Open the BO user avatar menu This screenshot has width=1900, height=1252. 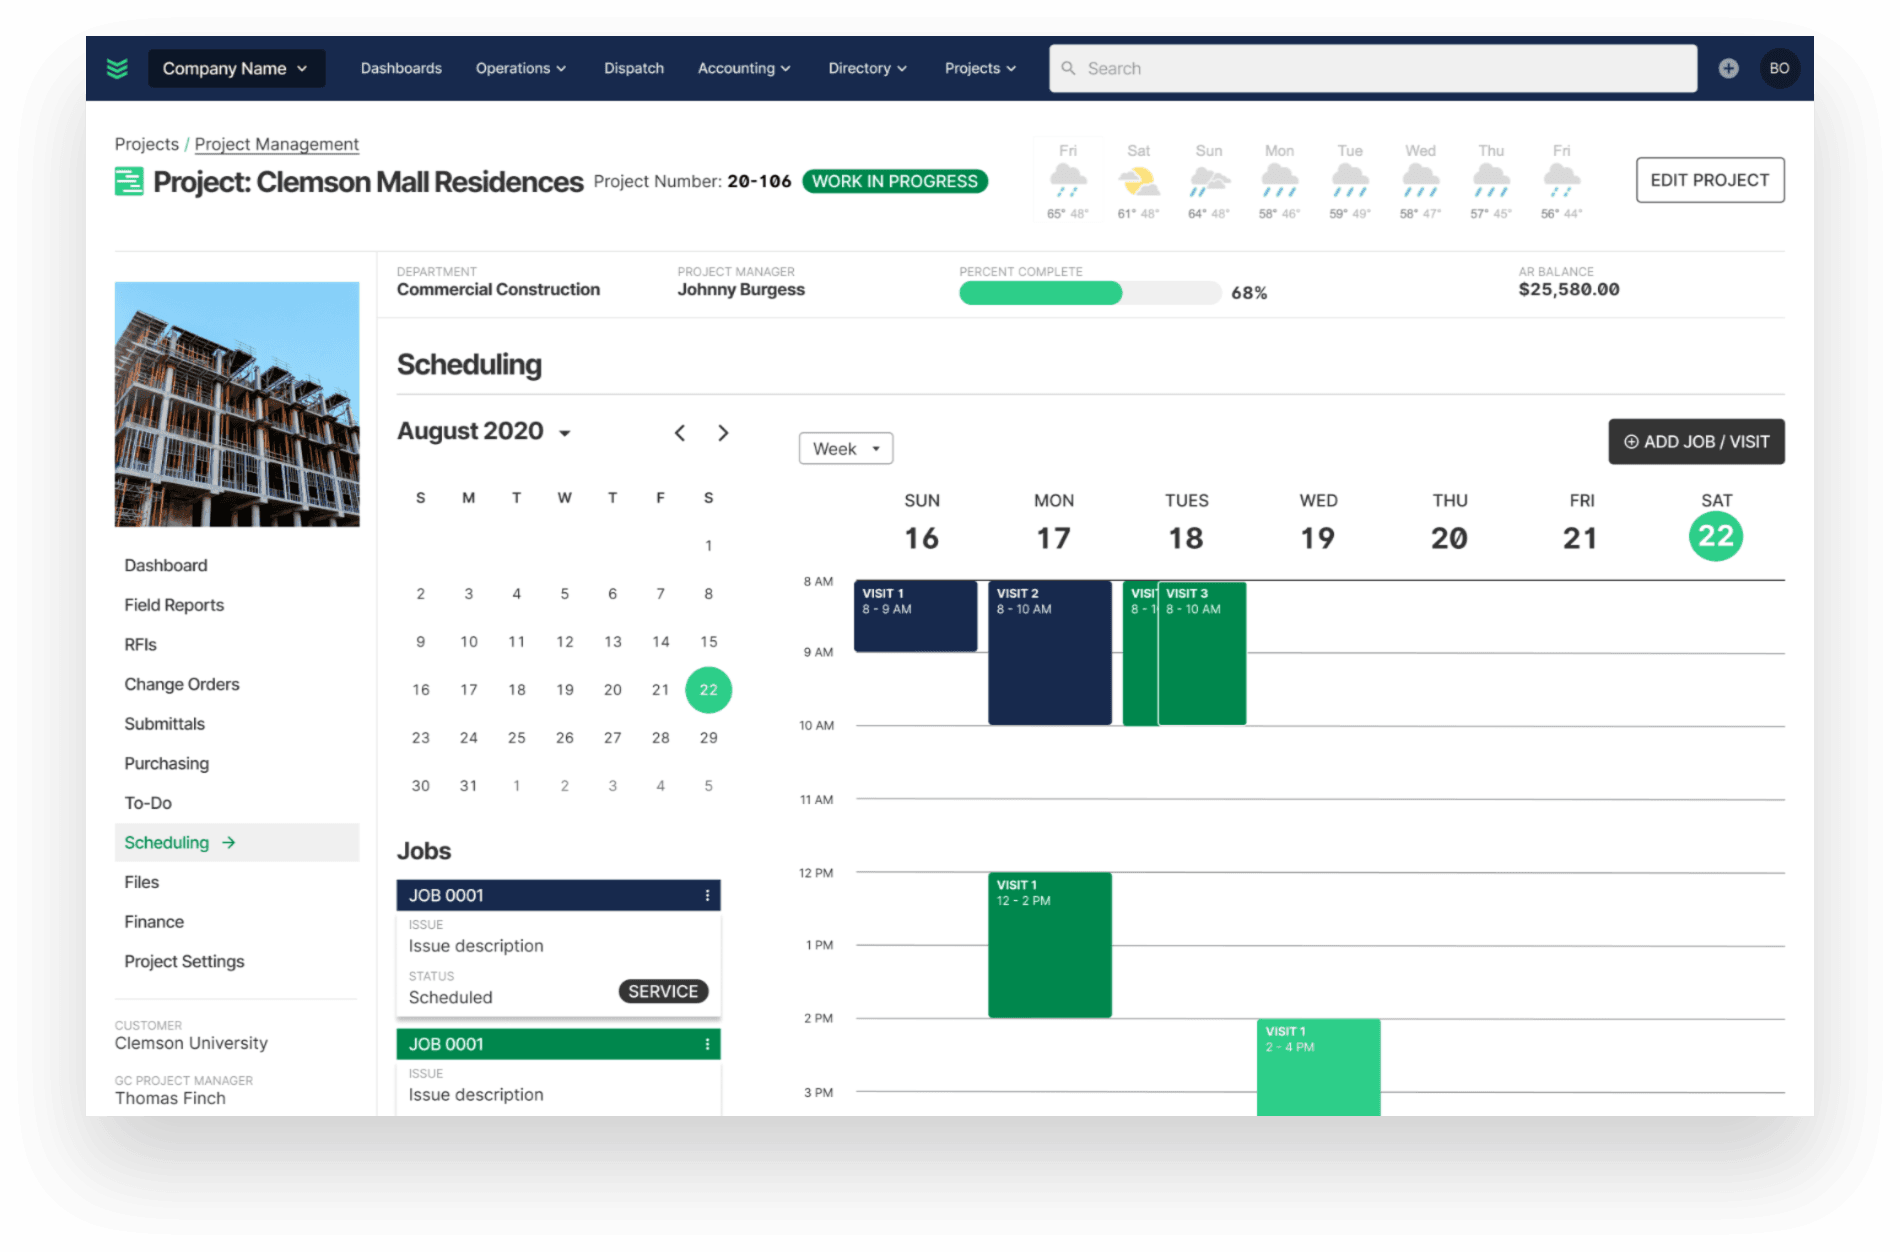click(1779, 68)
